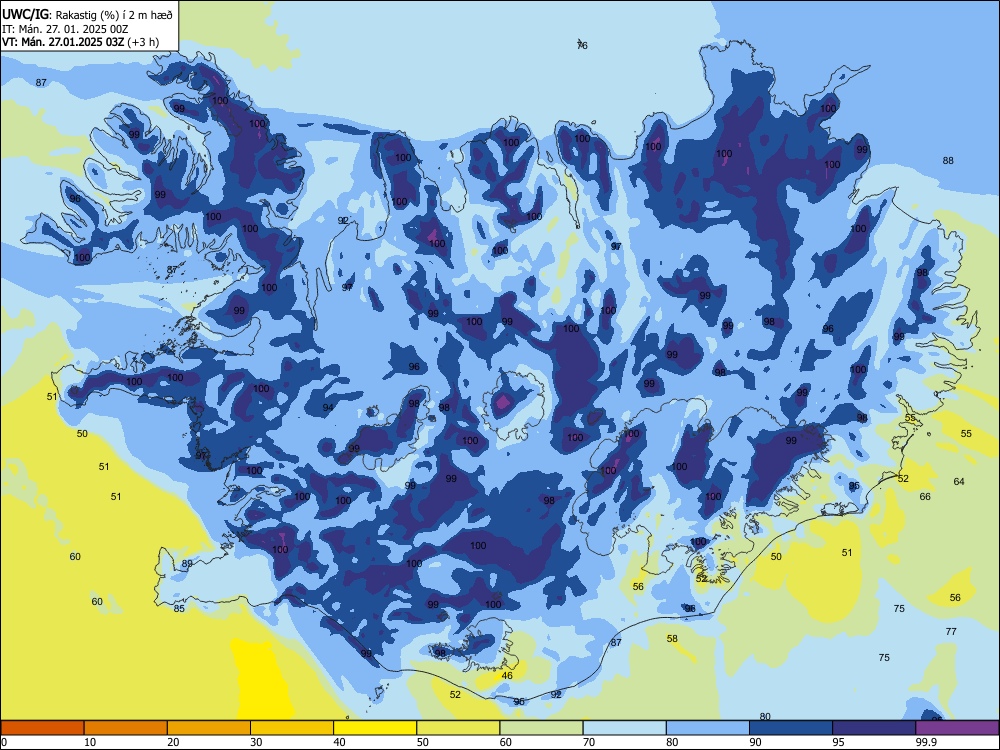
Task: Click the humidity value '85' southwest of Reykjanes
Action: (179, 608)
